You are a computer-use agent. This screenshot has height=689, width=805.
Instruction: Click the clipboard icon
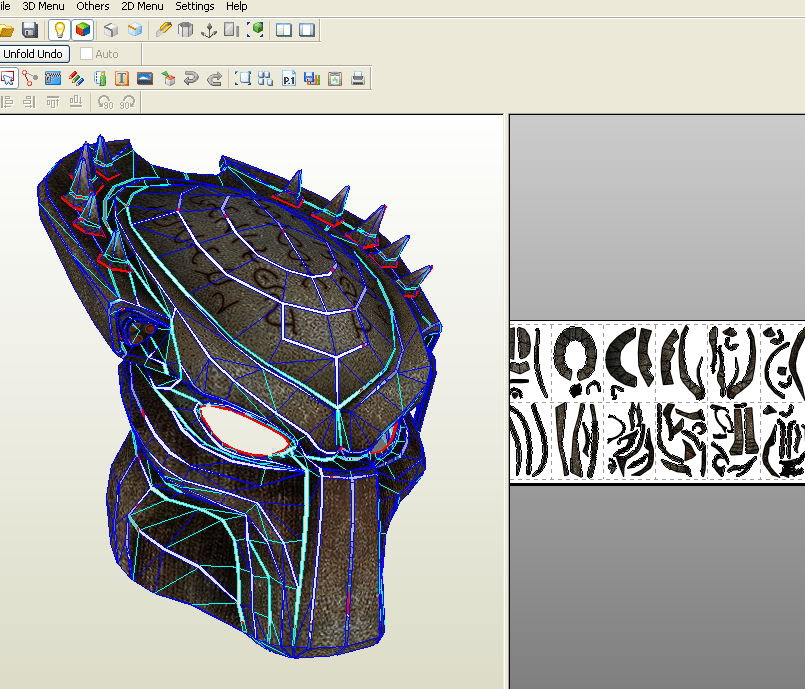(x=335, y=79)
